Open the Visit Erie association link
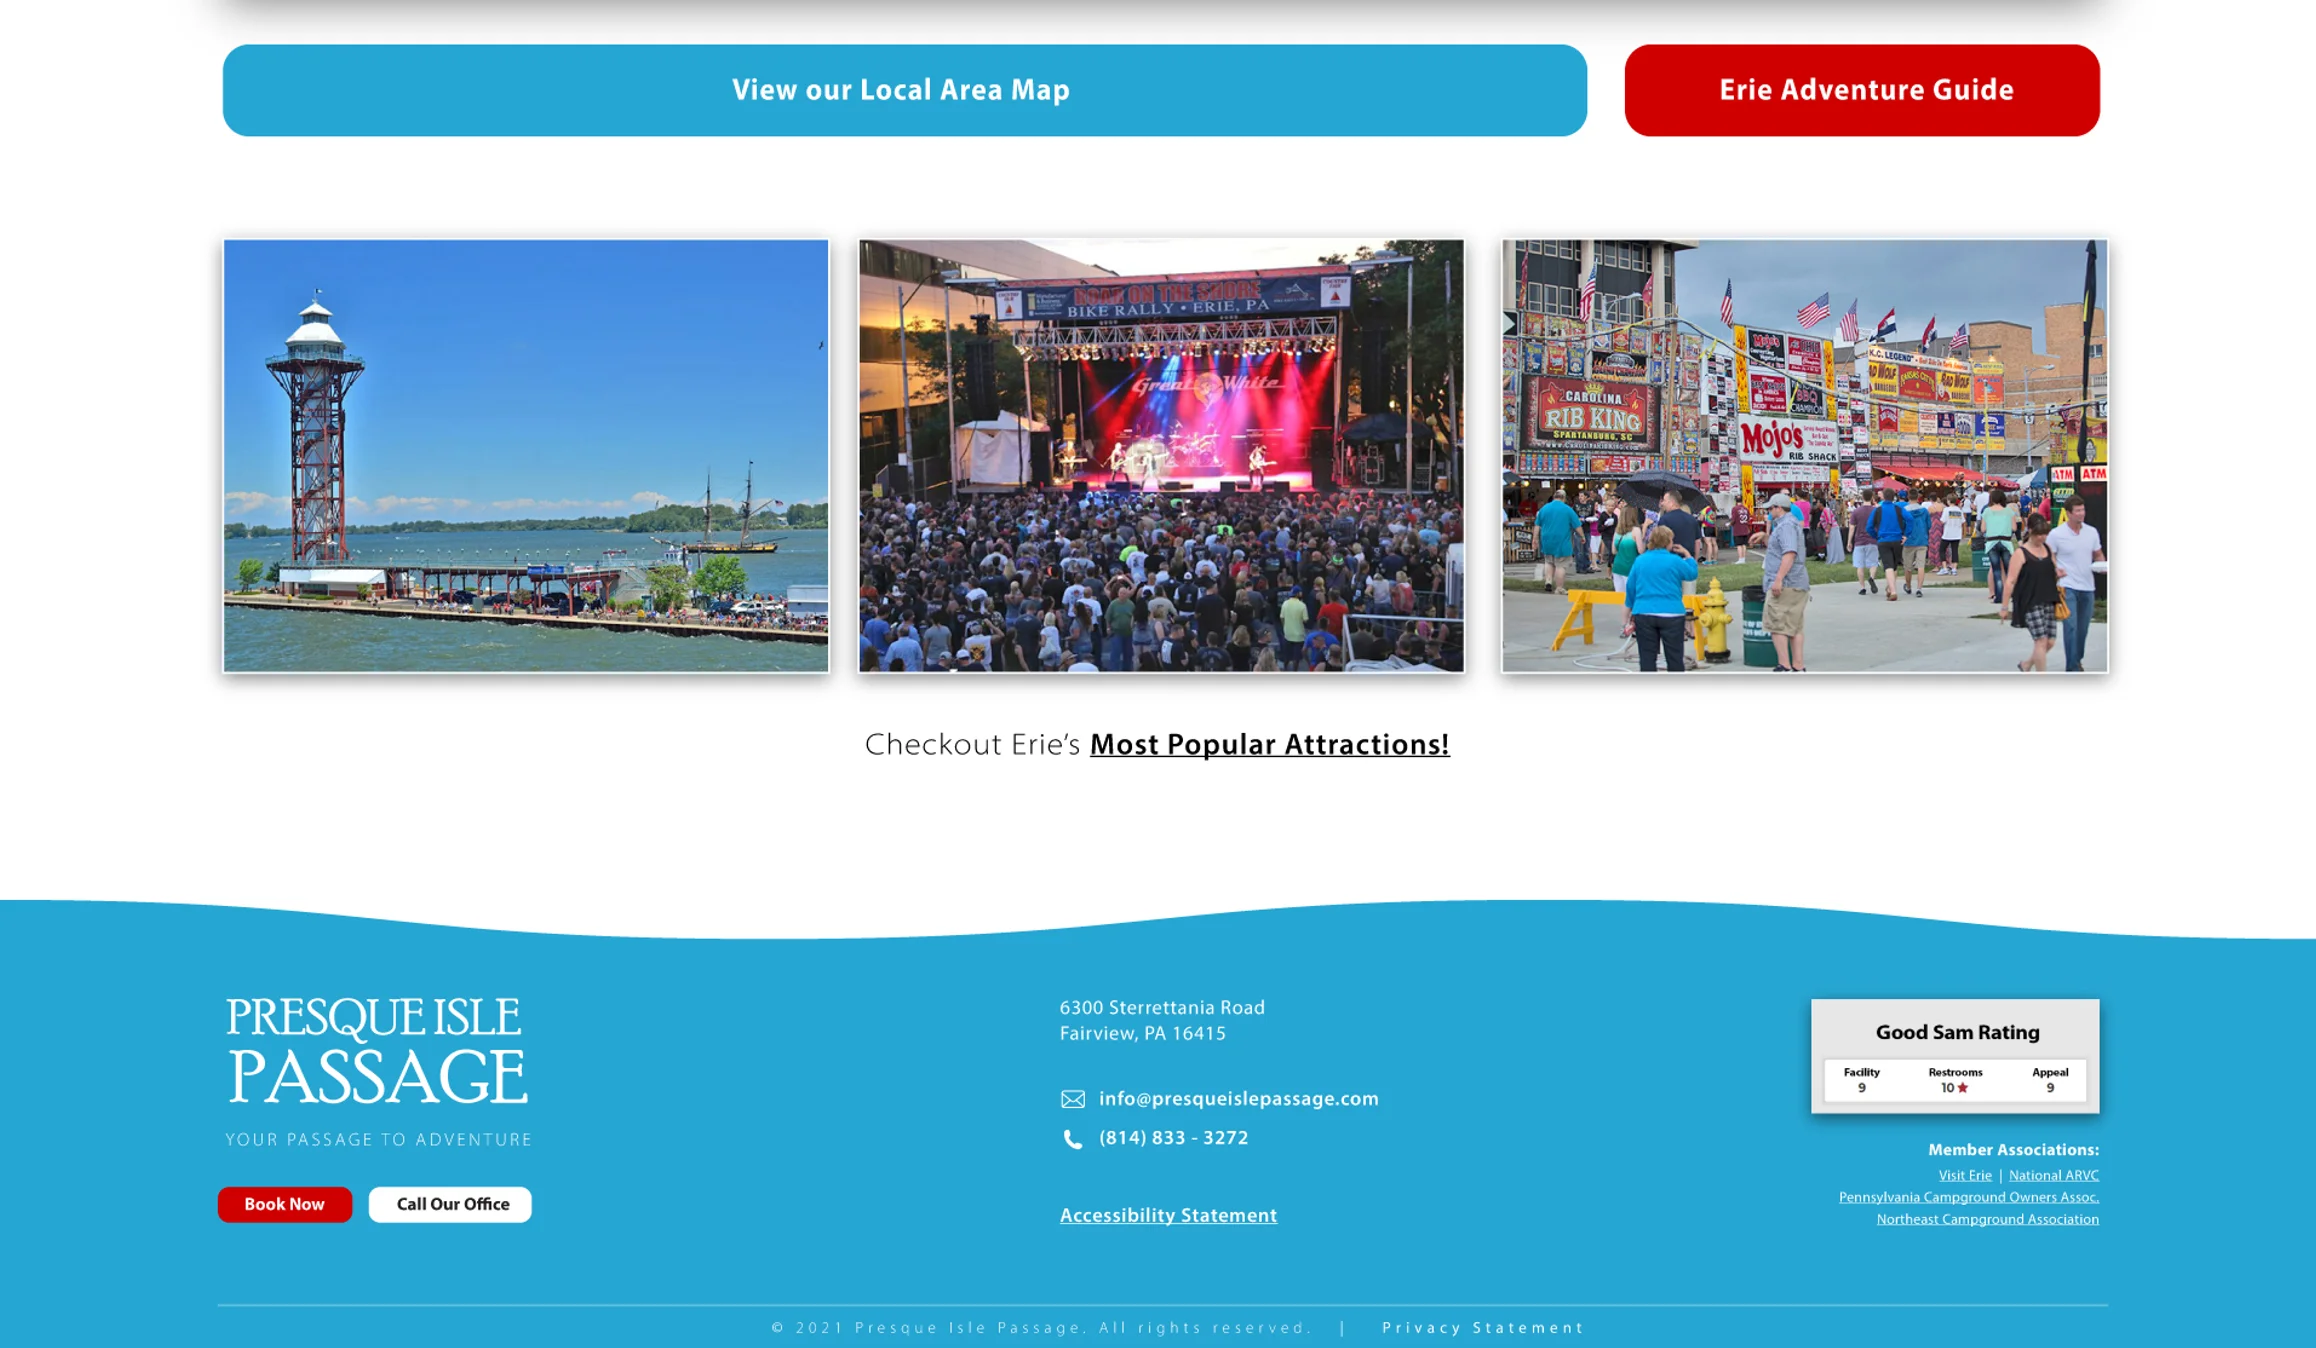This screenshot has height=1348, width=2316. [1964, 1175]
